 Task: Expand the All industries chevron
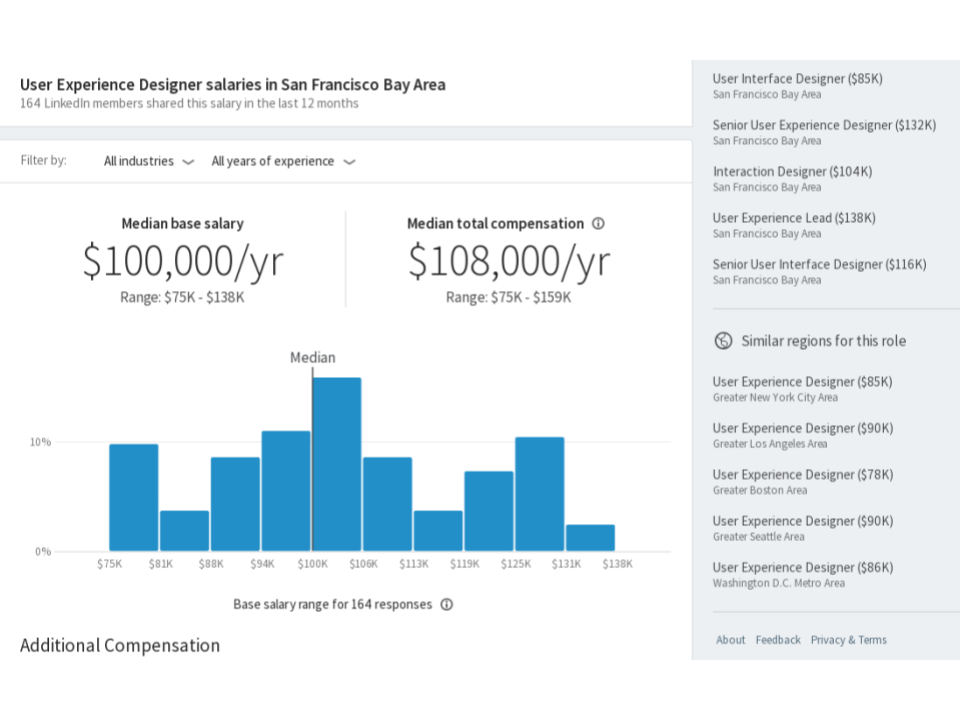coord(189,162)
